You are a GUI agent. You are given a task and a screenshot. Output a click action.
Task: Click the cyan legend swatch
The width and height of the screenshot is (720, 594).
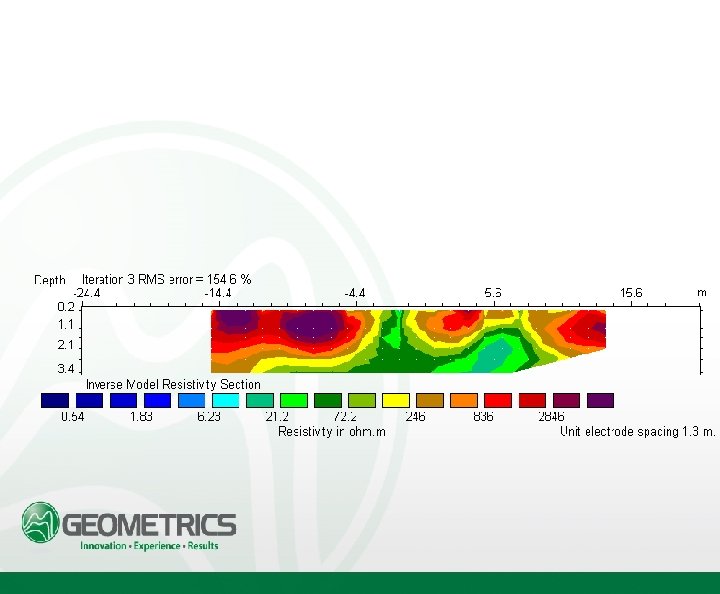(x=225, y=400)
